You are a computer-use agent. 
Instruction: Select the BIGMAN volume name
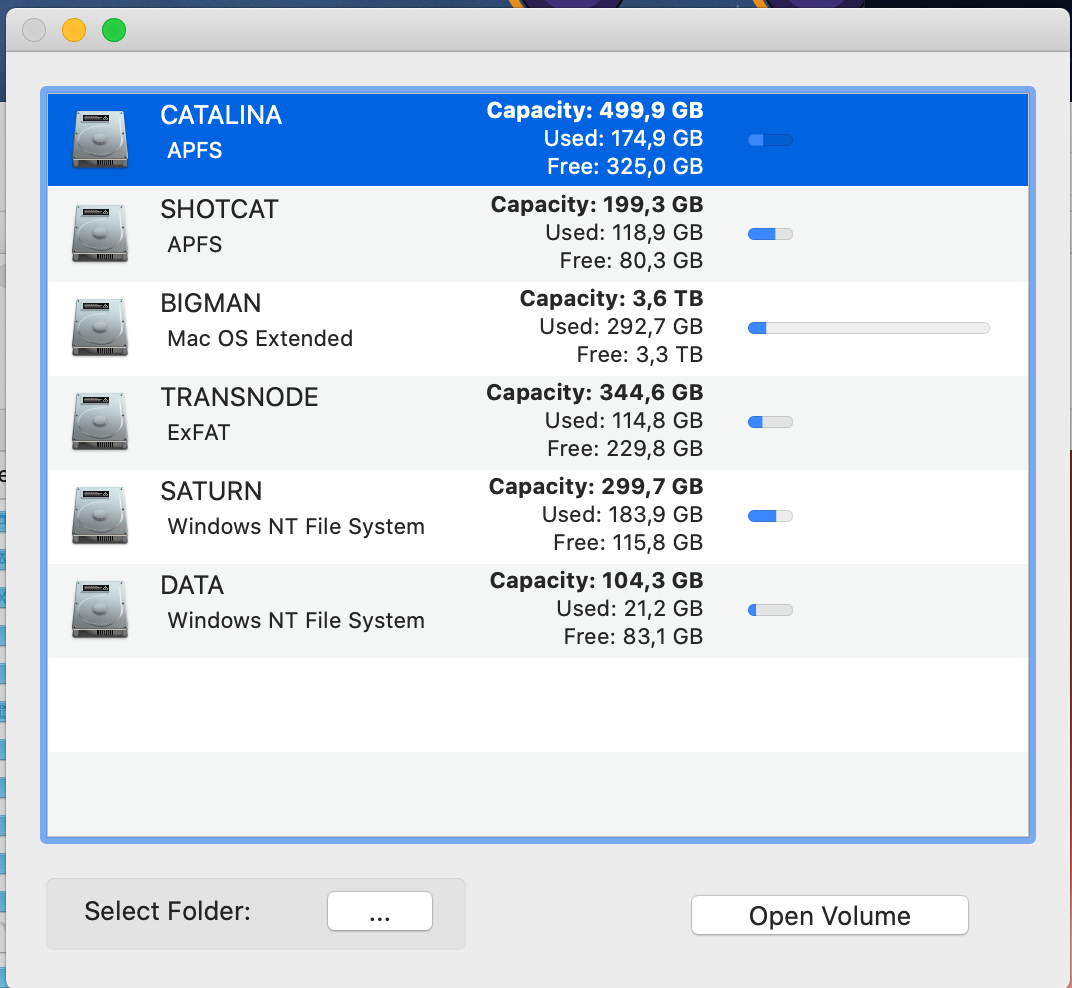point(211,303)
